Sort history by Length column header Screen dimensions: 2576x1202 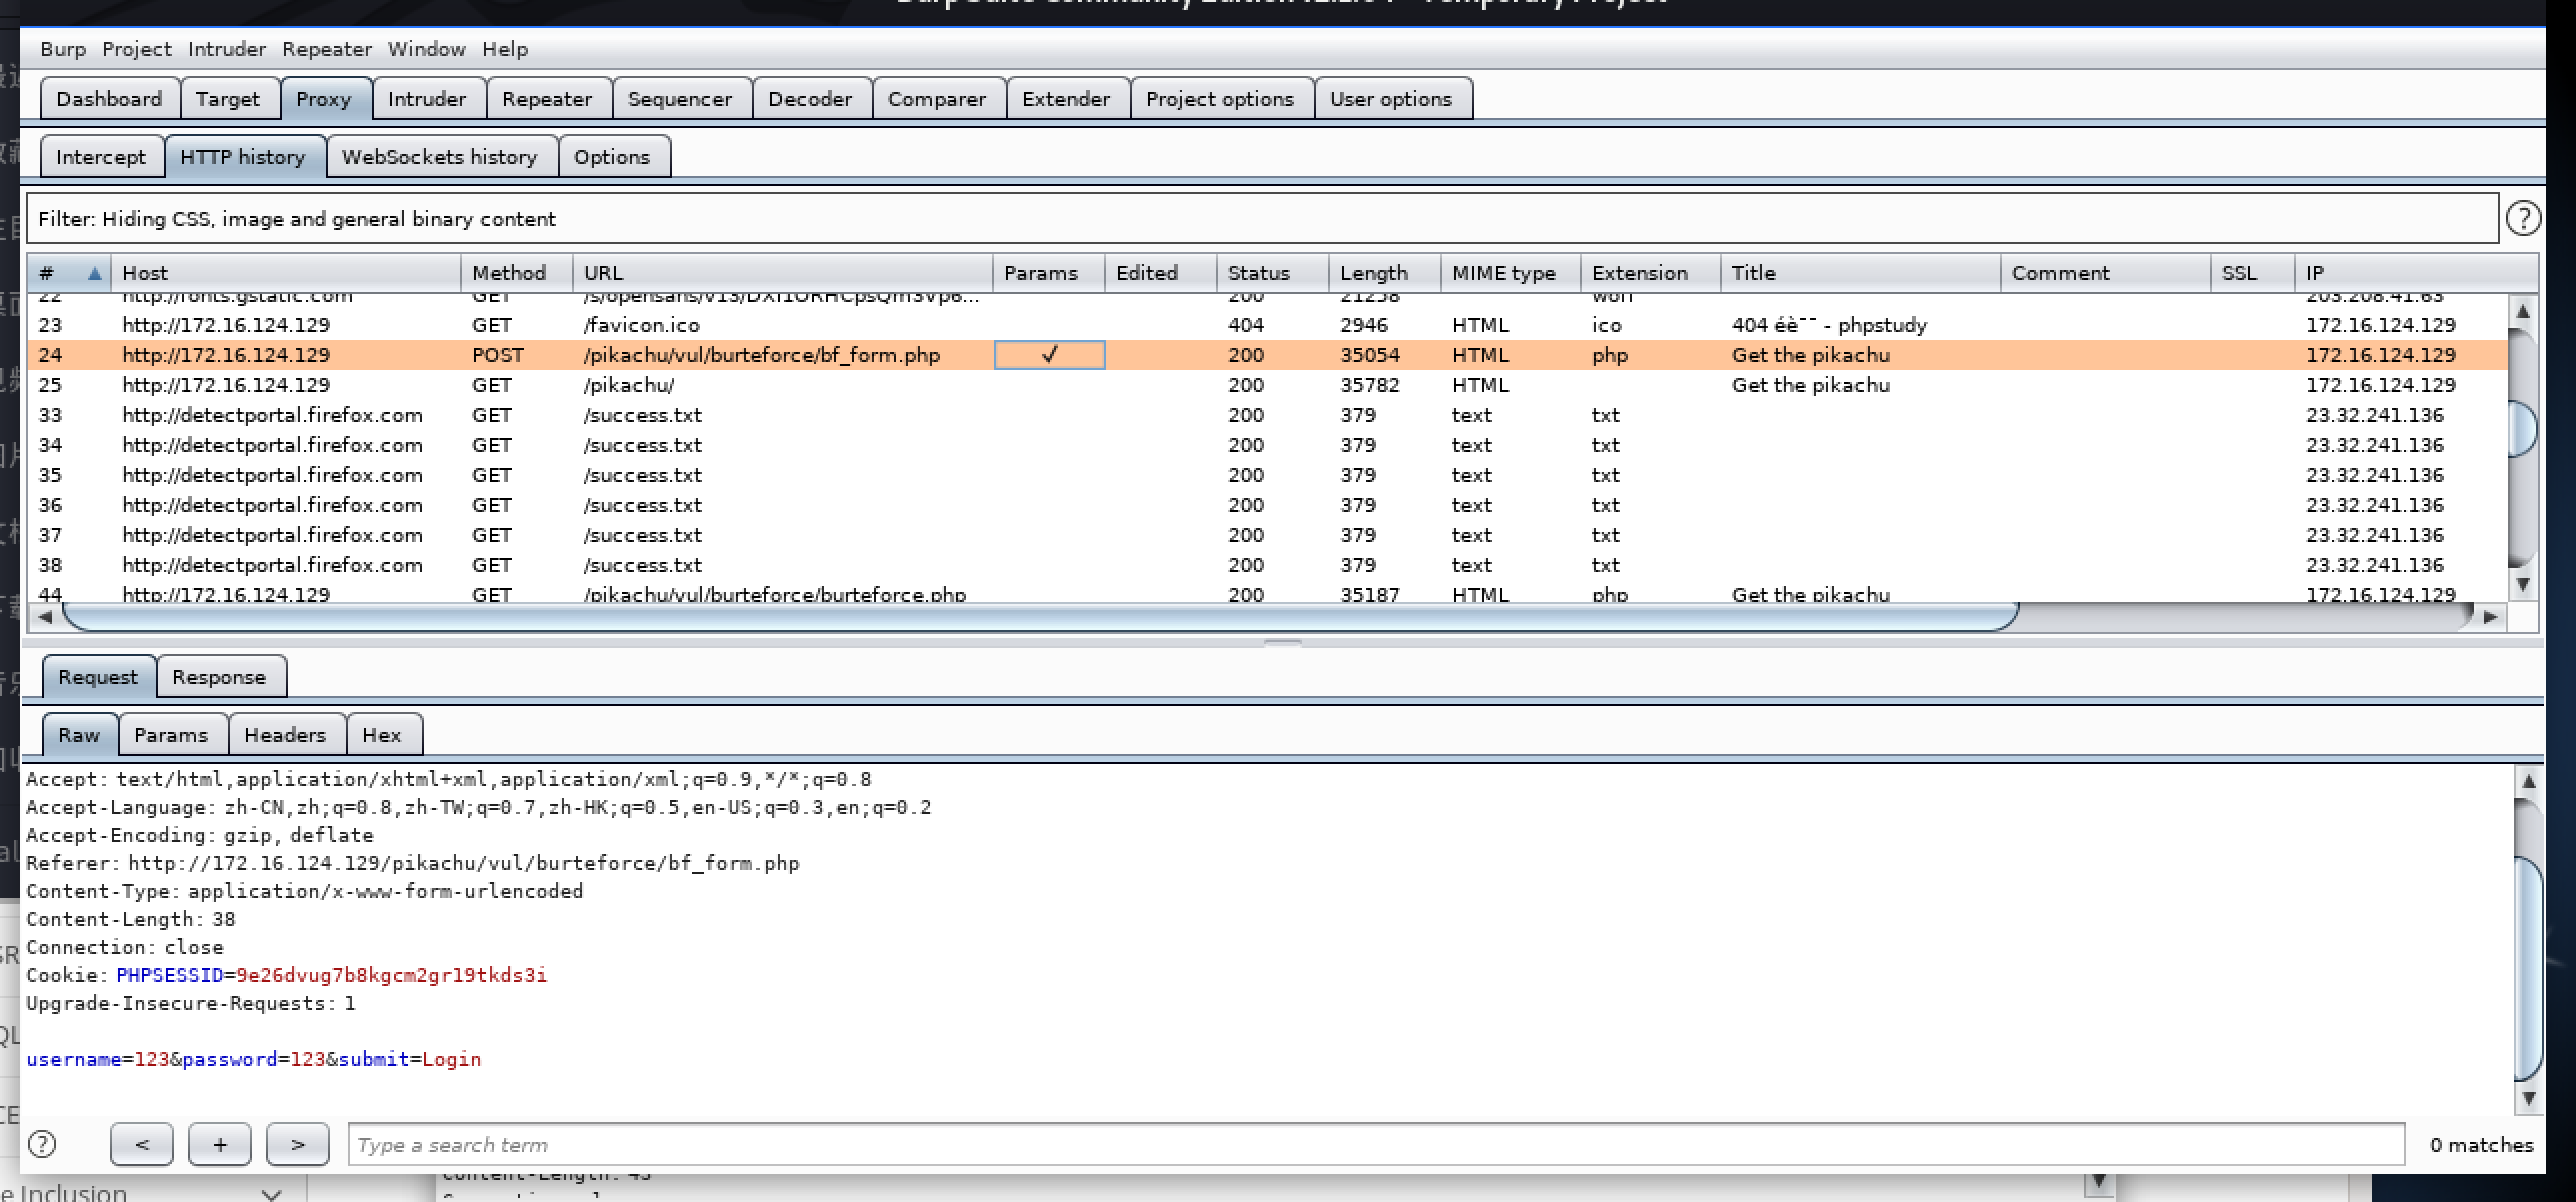(1373, 273)
